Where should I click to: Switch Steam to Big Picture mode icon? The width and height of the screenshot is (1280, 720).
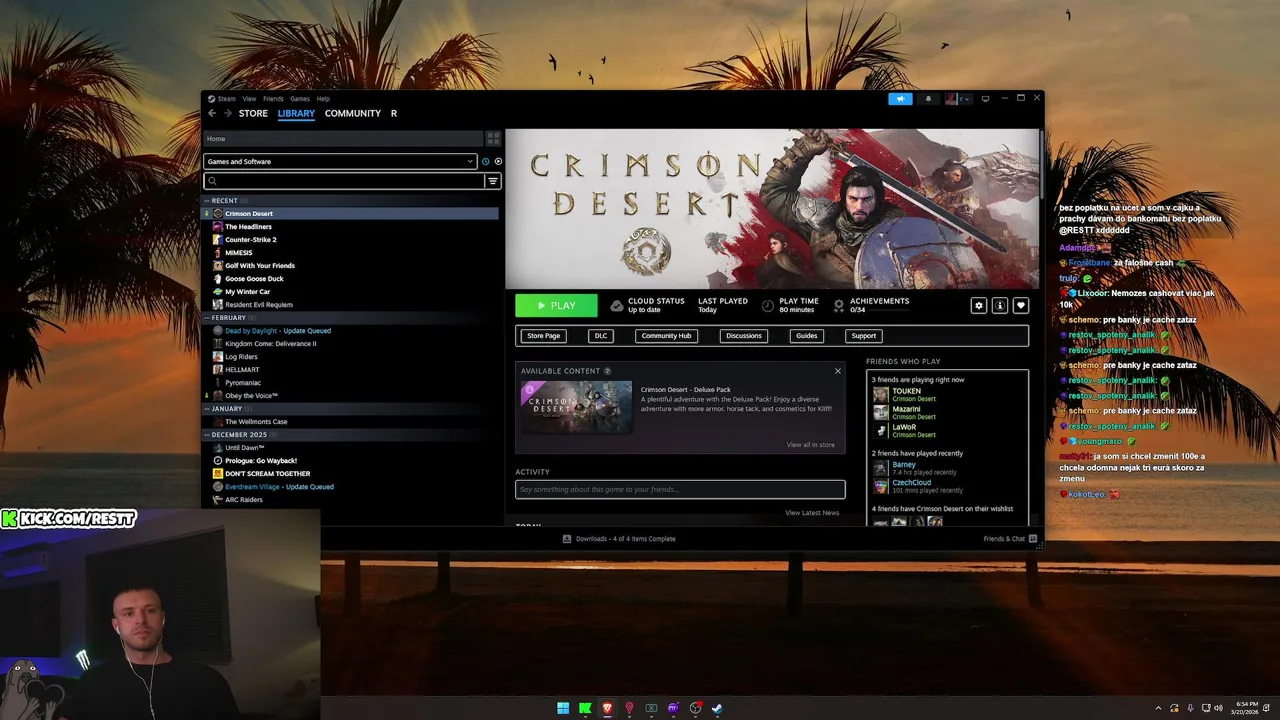coord(985,99)
